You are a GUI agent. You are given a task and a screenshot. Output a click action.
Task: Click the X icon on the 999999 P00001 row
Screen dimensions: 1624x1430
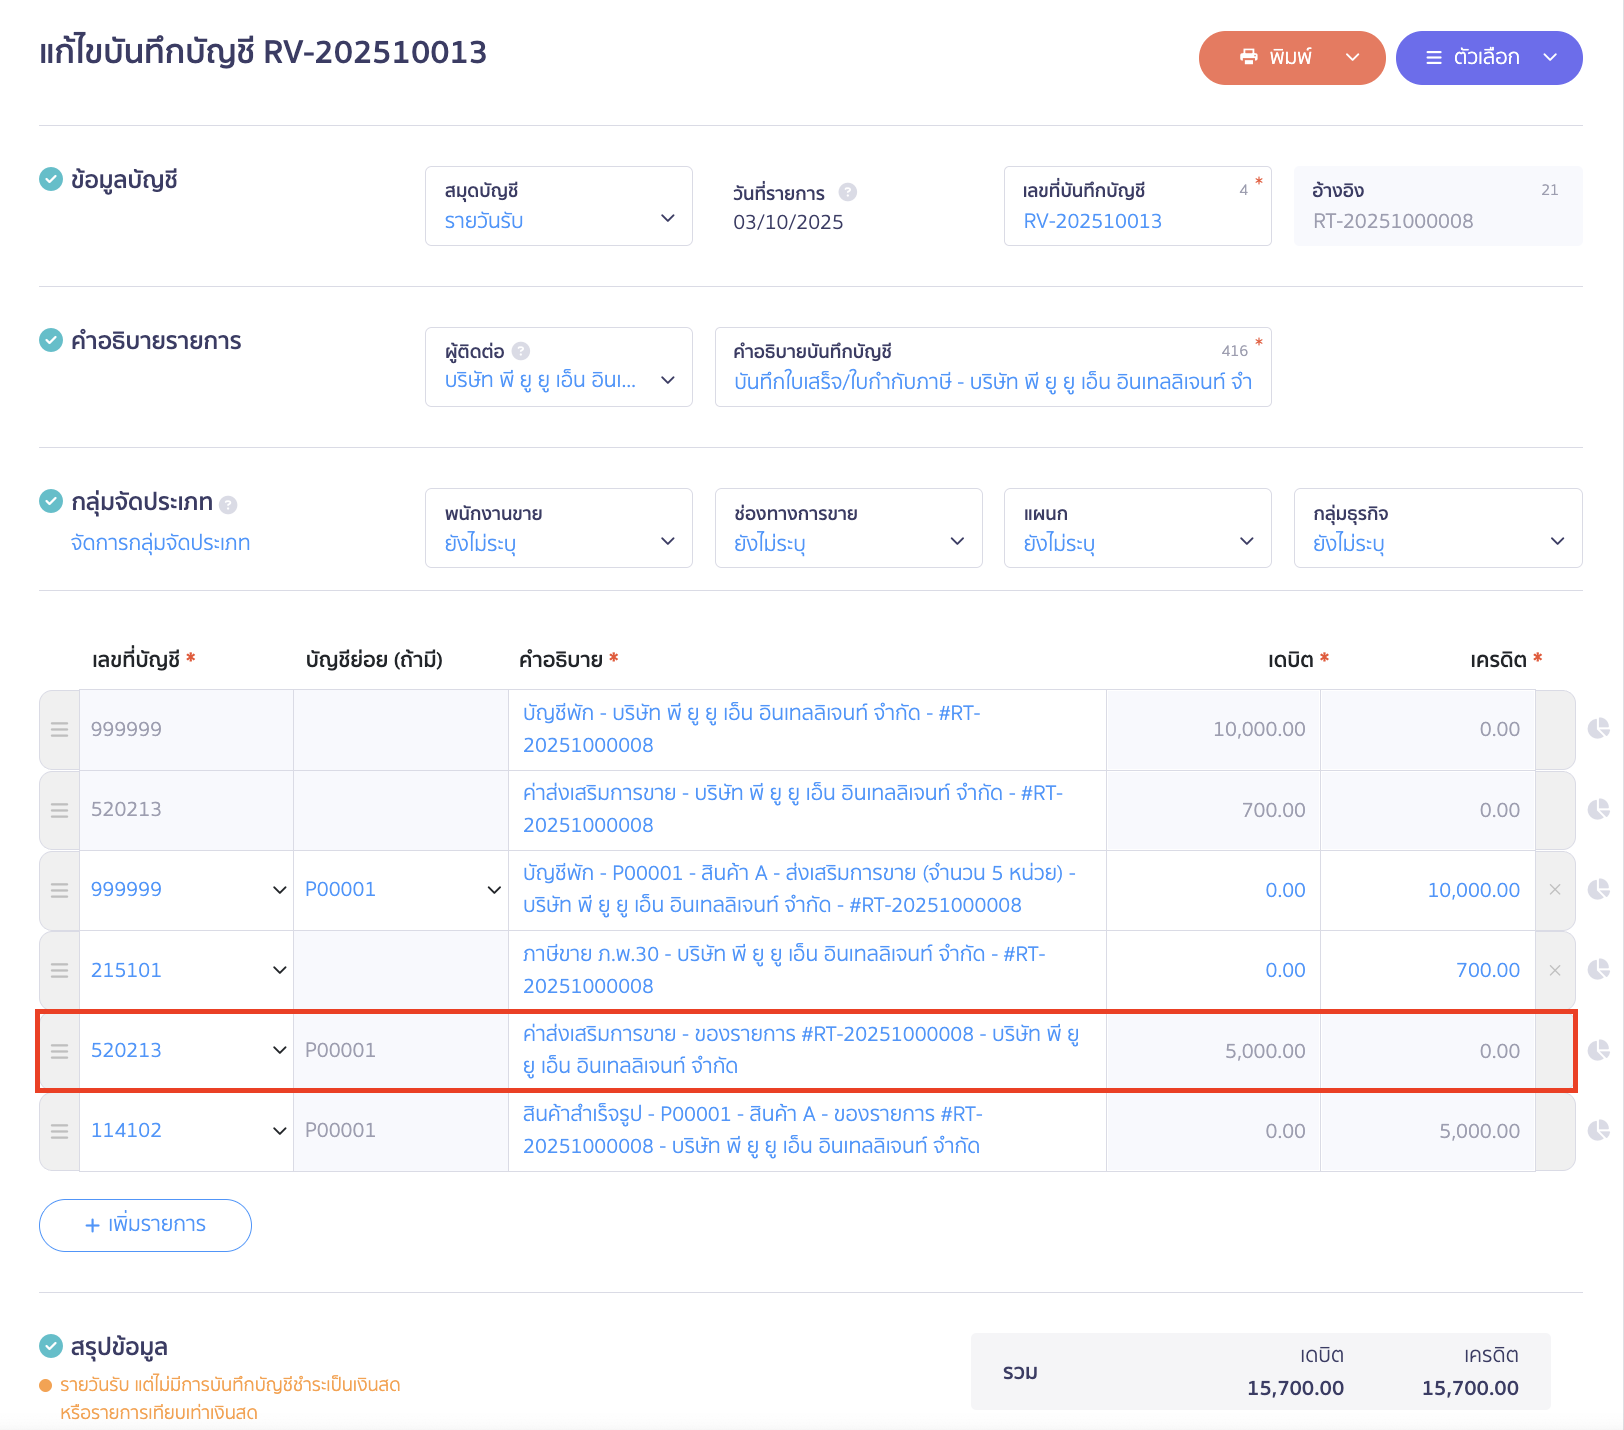click(1555, 890)
